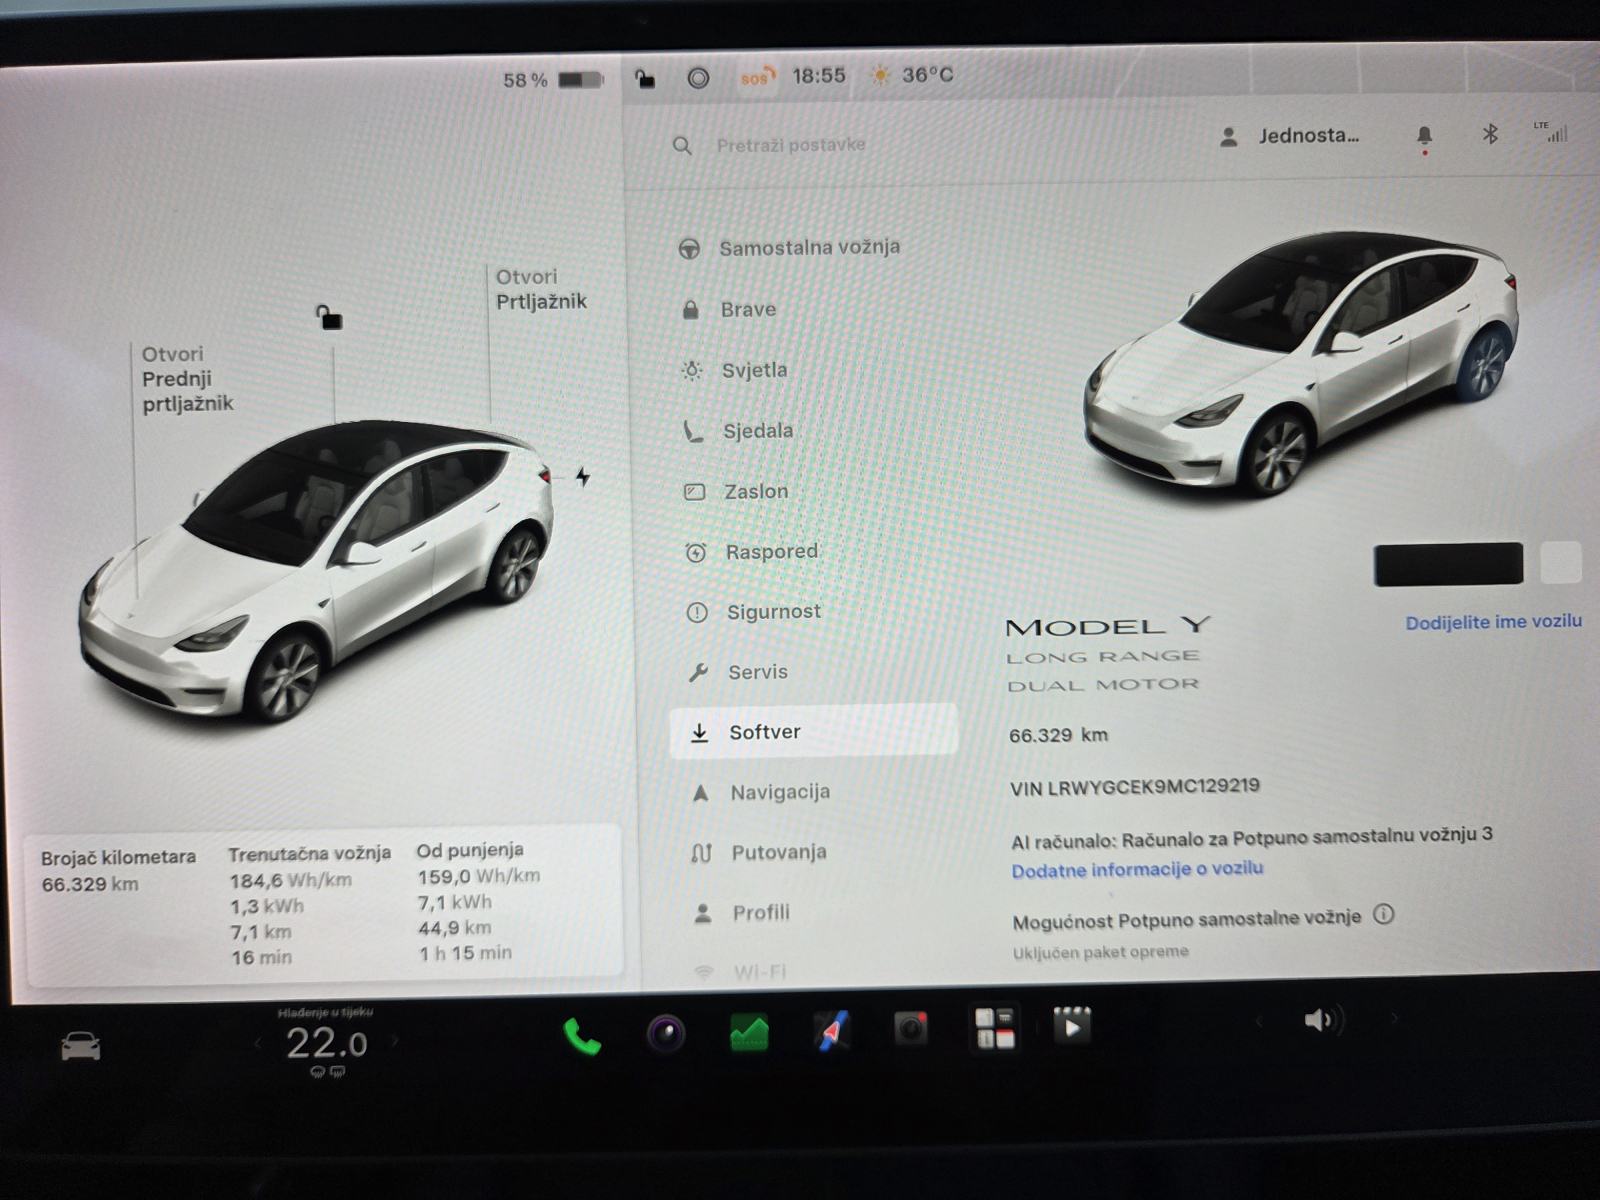This screenshot has height=1200, width=1600.
Task: Tap the Sentry mode circle icon
Action: tap(698, 77)
